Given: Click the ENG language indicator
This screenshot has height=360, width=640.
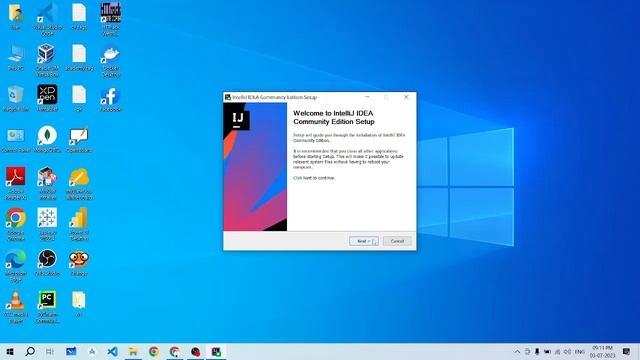Looking at the screenshot, I should click(580, 351).
